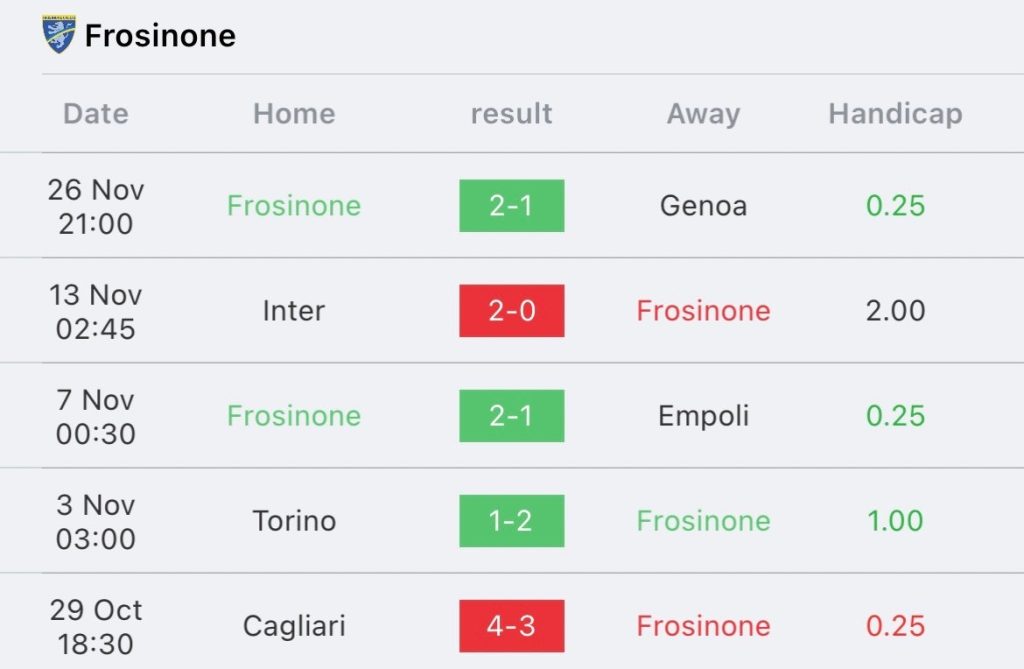Select the Inter home team

294,311
